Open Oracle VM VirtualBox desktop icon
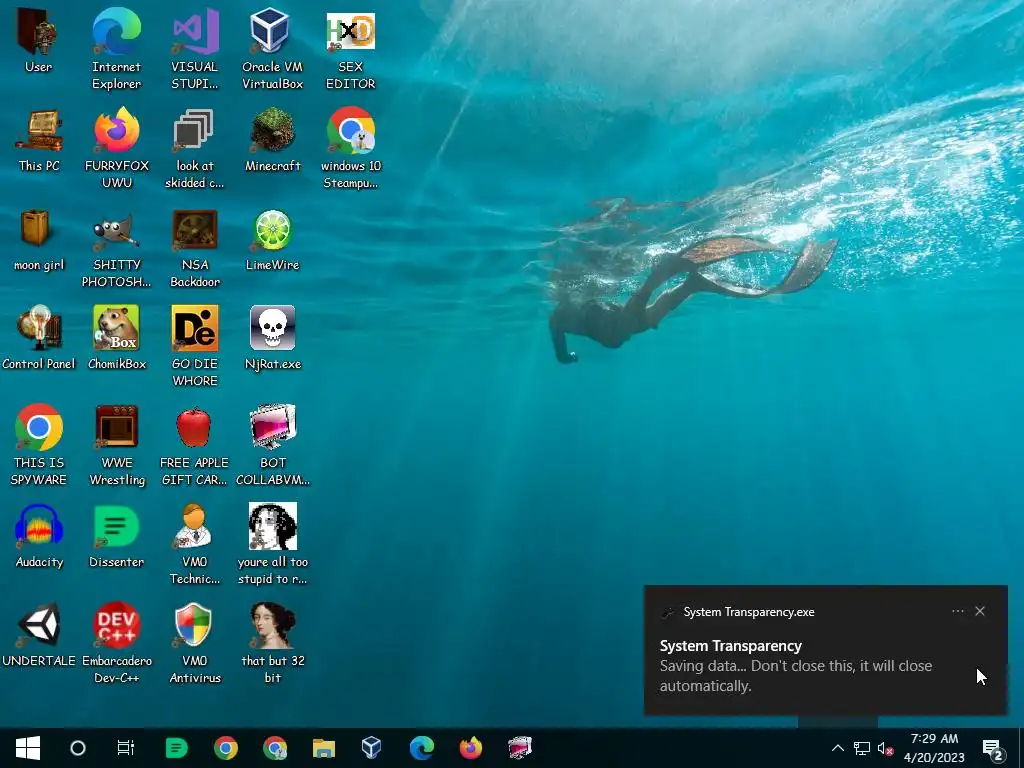 point(272,49)
